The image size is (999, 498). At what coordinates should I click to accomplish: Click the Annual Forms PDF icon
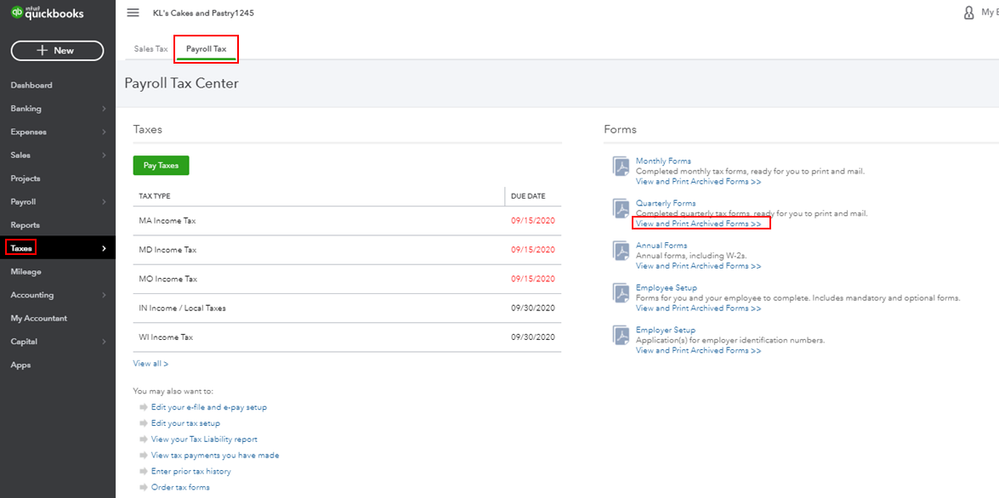point(620,250)
